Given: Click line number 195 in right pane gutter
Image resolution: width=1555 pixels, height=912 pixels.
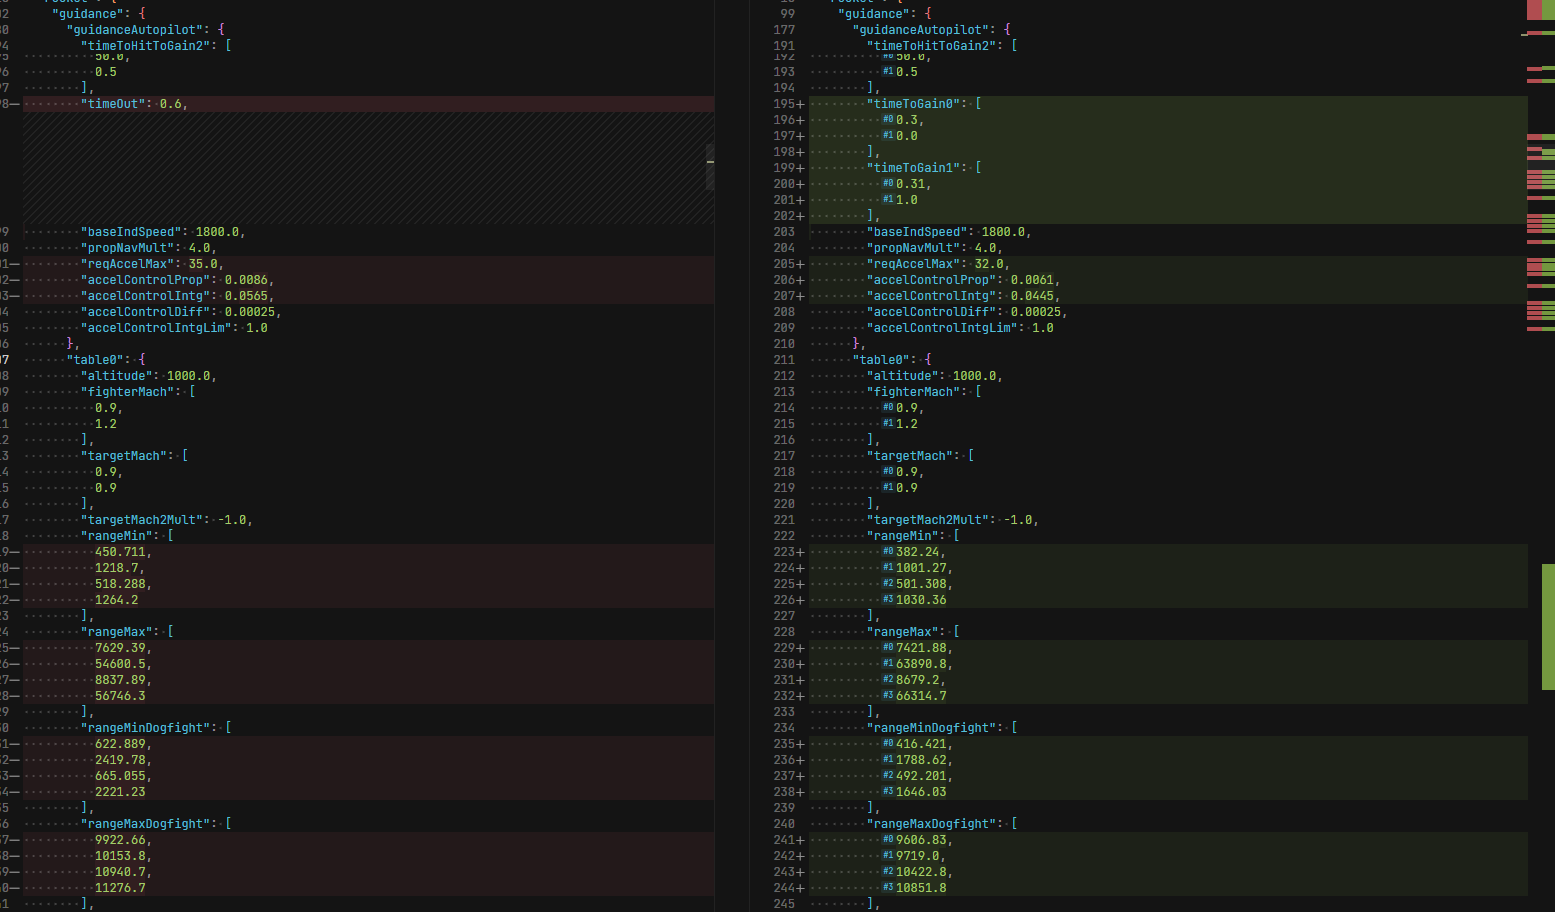Looking at the screenshot, I should (x=784, y=104).
